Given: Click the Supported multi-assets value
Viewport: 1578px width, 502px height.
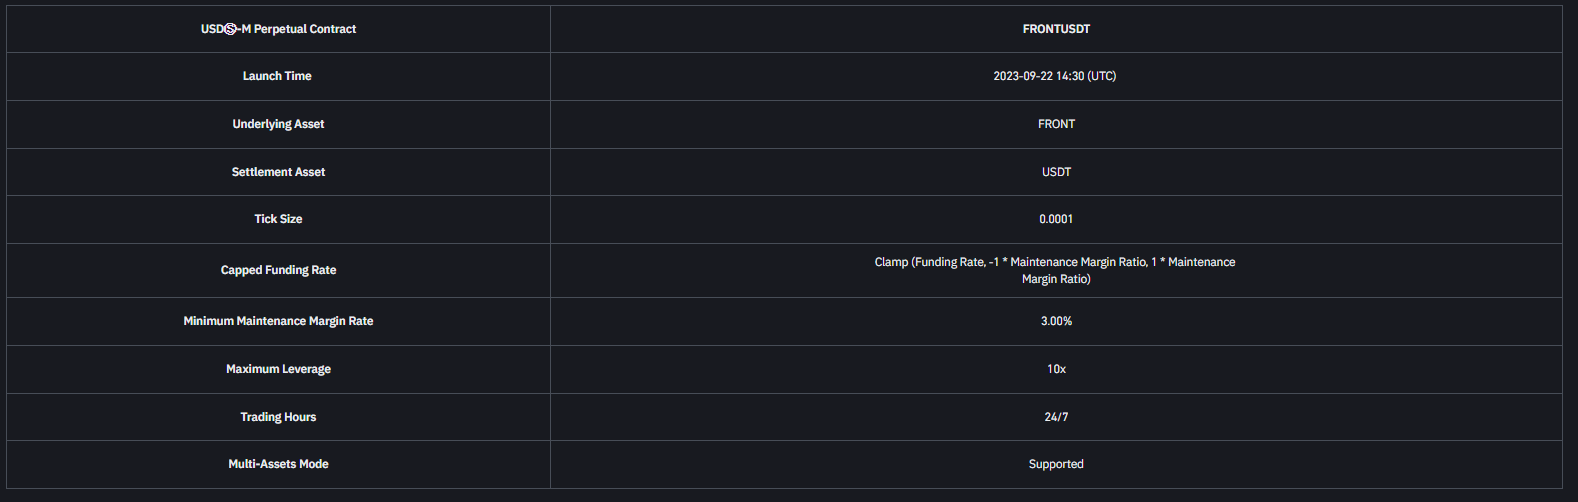Looking at the screenshot, I should 1056,464.
